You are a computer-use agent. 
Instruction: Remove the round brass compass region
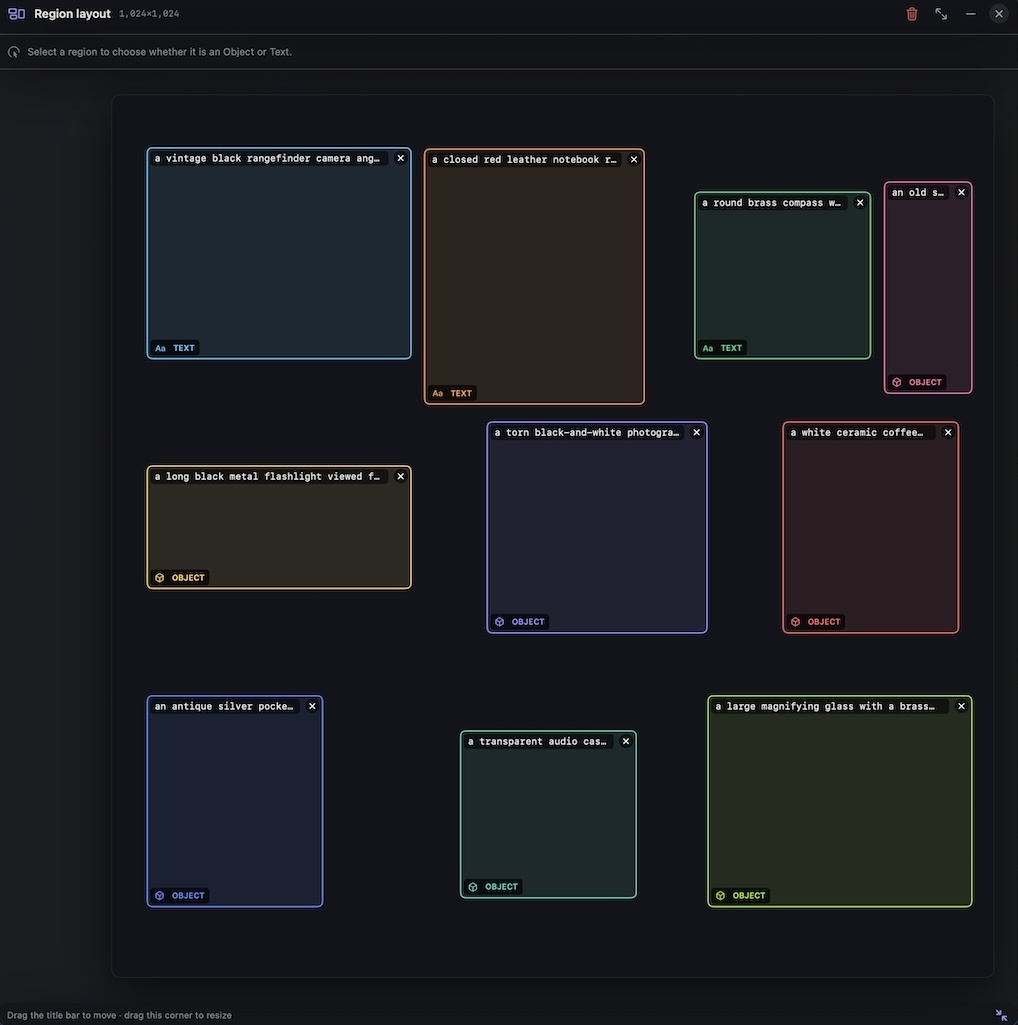coord(860,203)
